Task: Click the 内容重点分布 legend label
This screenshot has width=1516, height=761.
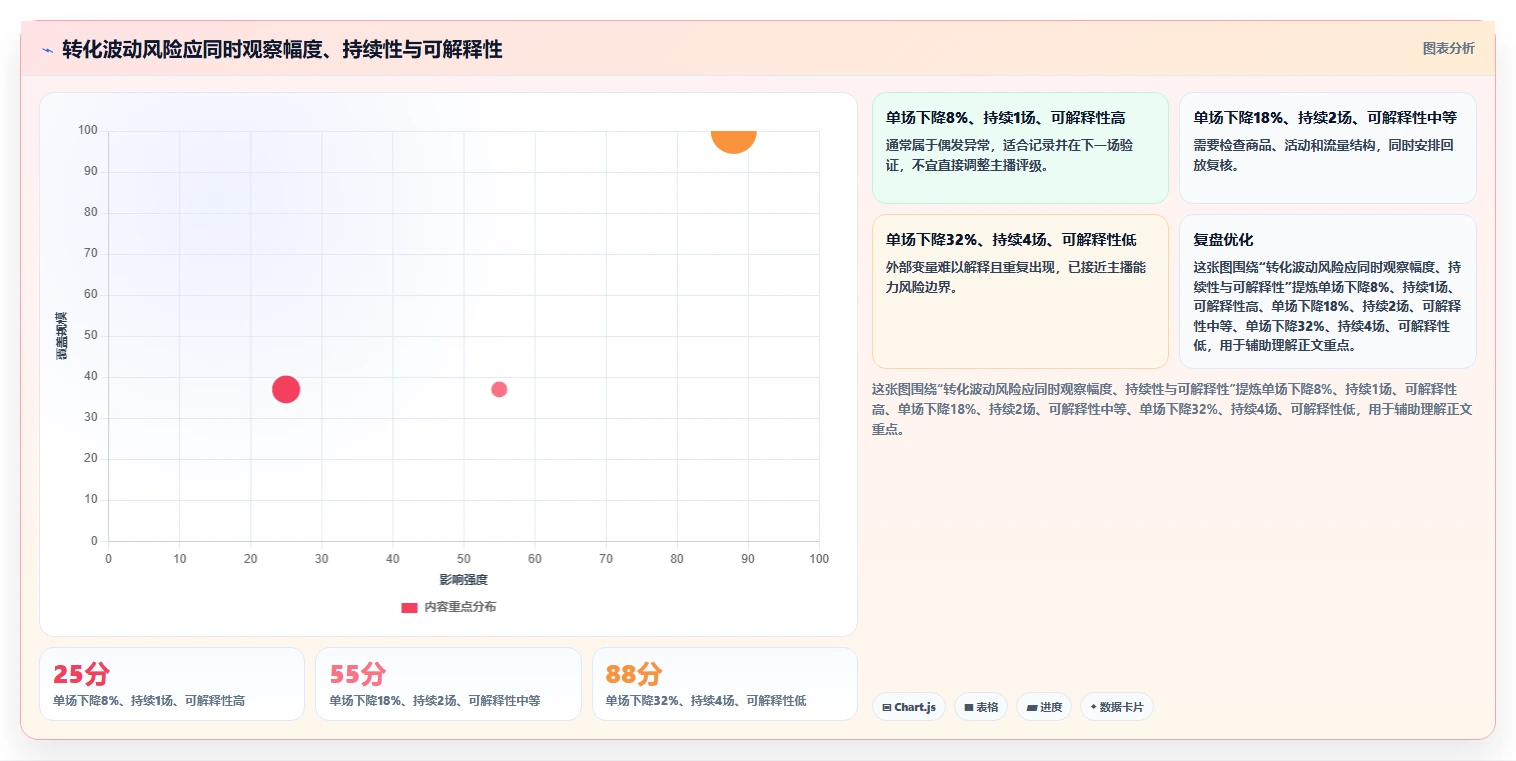Action: pyautogui.click(x=460, y=607)
